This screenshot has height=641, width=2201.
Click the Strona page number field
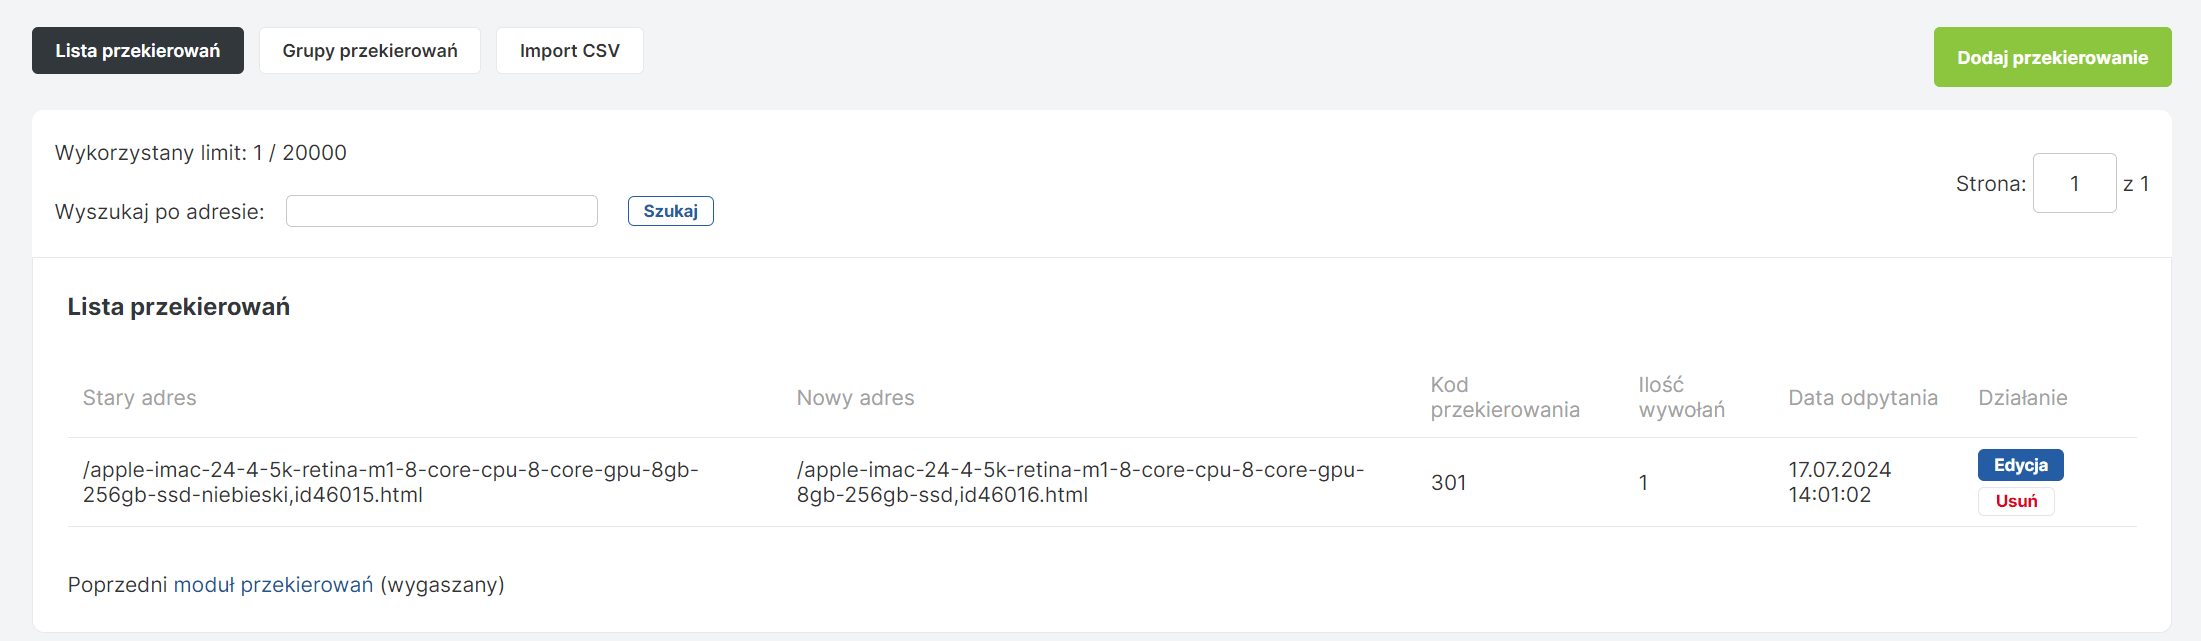pos(2074,184)
